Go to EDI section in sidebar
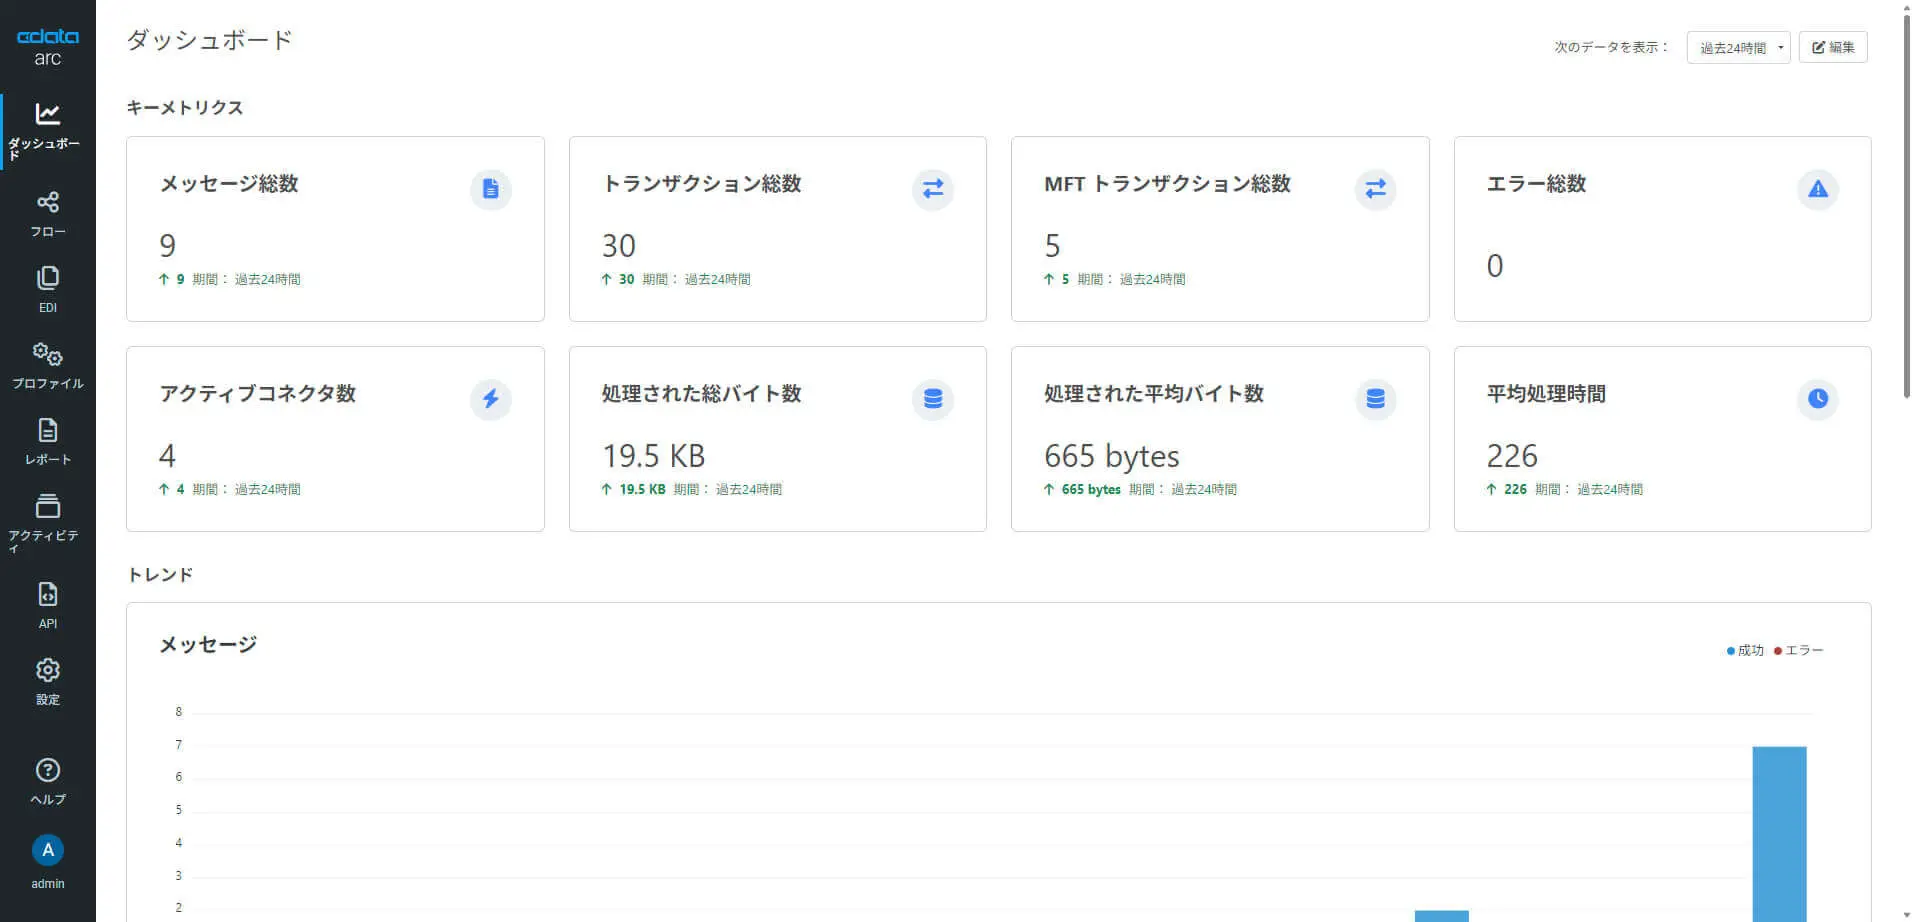This screenshot has width=1912, height=922. (47, 290)
